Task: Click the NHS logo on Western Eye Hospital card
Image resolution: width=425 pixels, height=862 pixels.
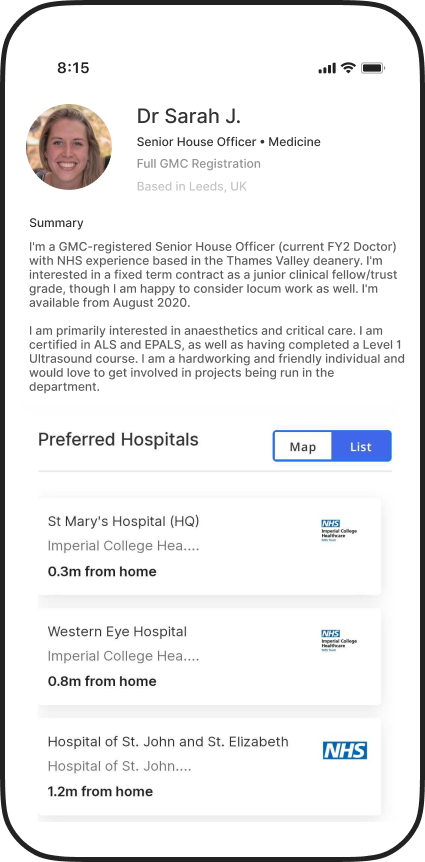Action: coord(339,640)
